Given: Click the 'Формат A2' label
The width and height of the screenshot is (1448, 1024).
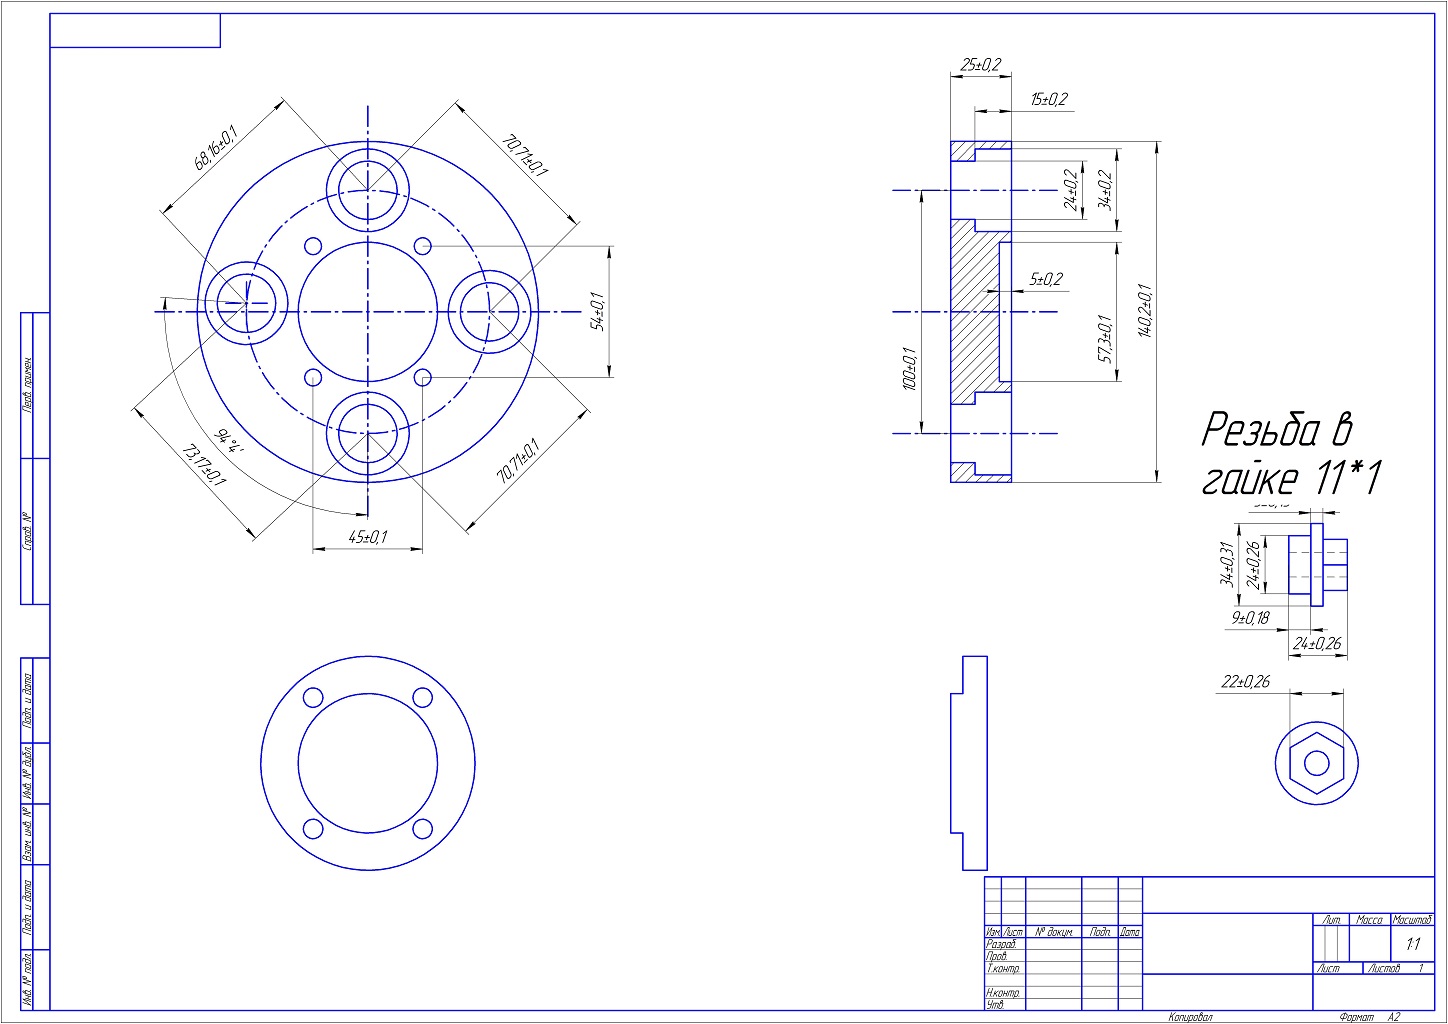Looking at the screenshot, I should [1370, 1017].
